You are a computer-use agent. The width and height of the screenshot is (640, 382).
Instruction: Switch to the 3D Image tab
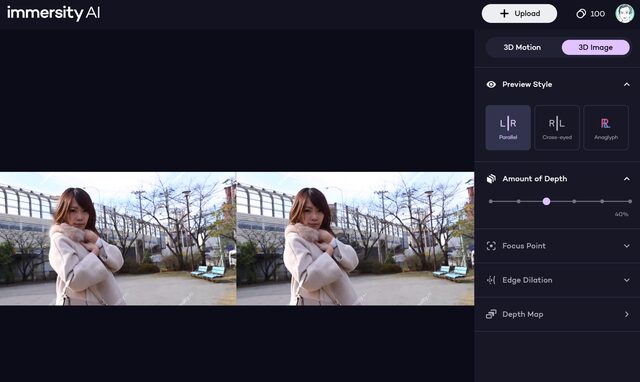tap(596, 47)
